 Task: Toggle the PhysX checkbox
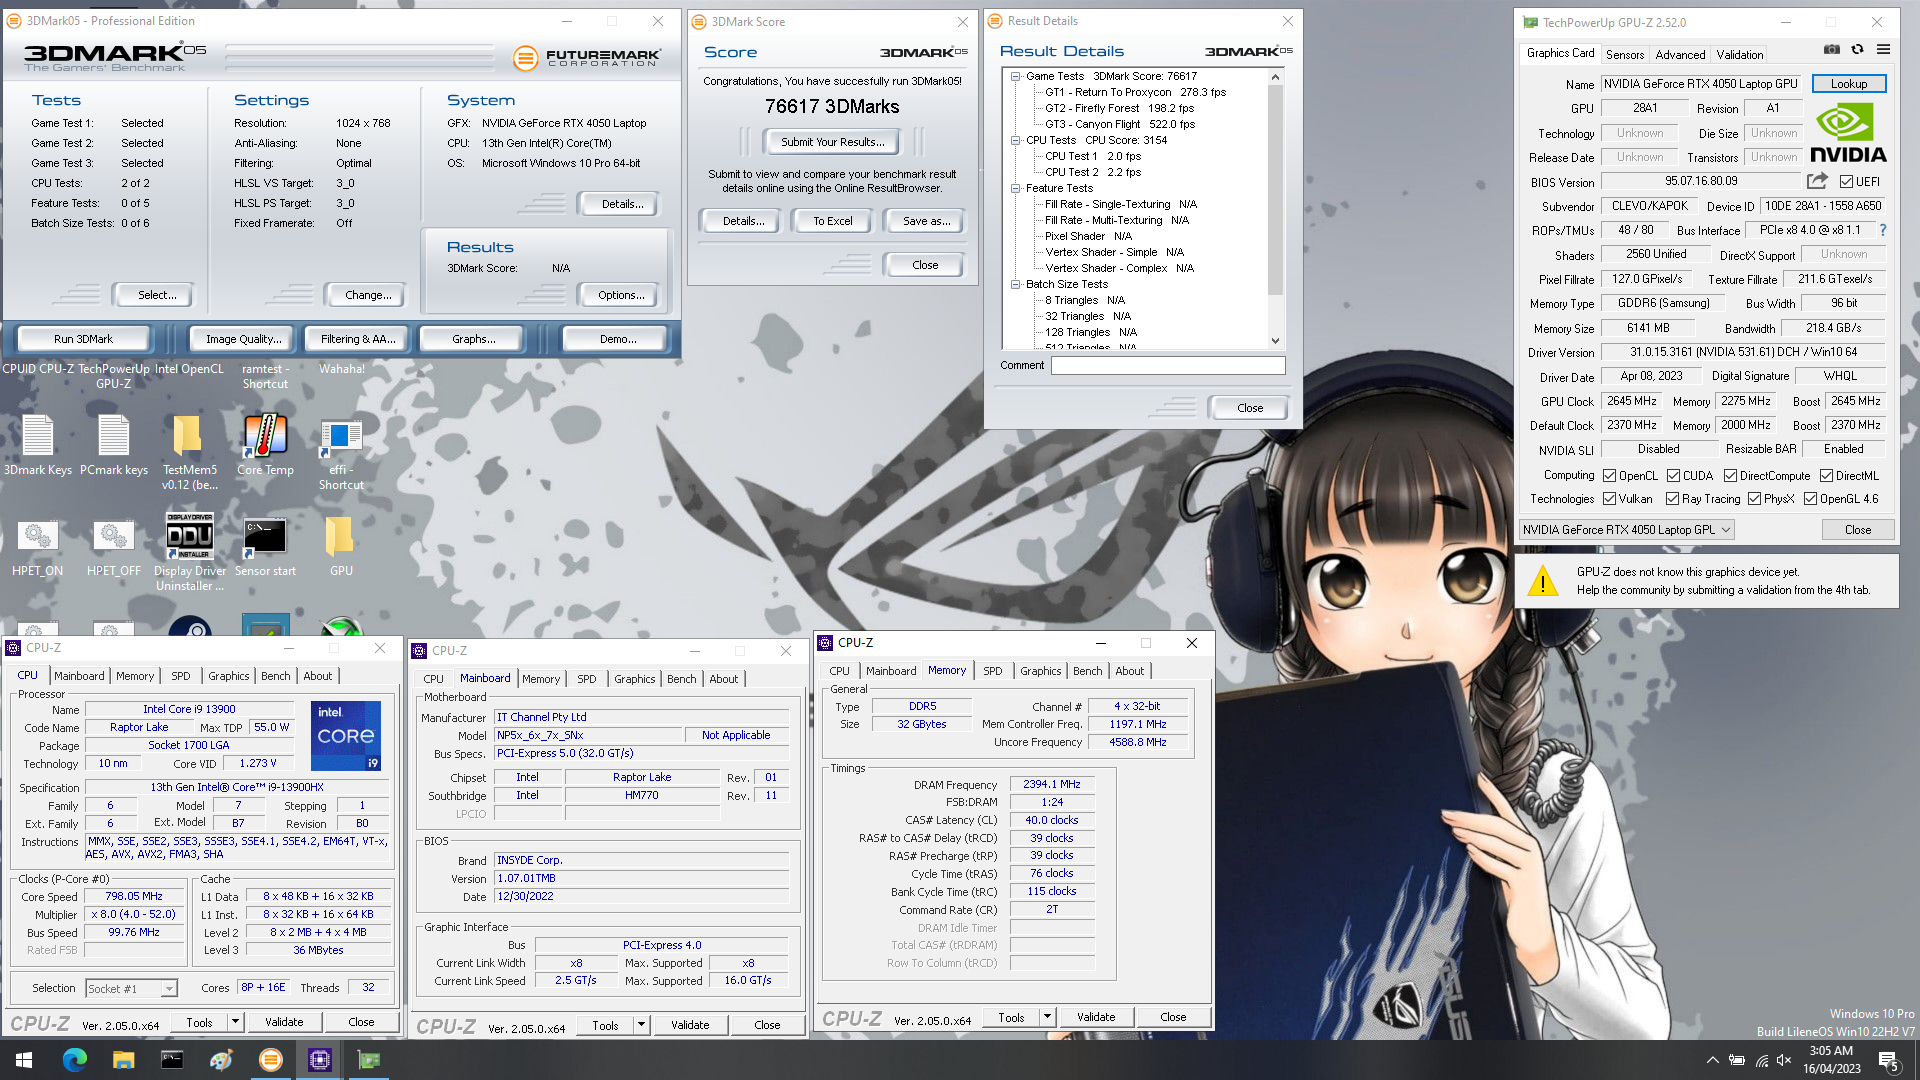click(x=1754, y=499)
